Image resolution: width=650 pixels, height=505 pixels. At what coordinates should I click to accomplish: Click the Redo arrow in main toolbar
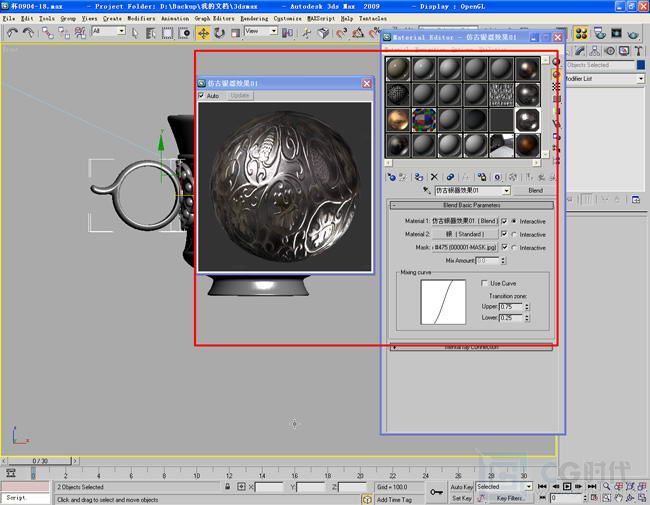coord(28,32)
